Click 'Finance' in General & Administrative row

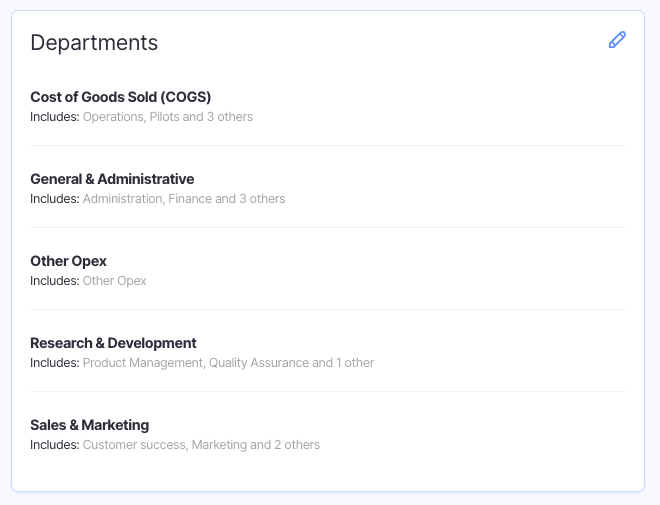(190, 199)
